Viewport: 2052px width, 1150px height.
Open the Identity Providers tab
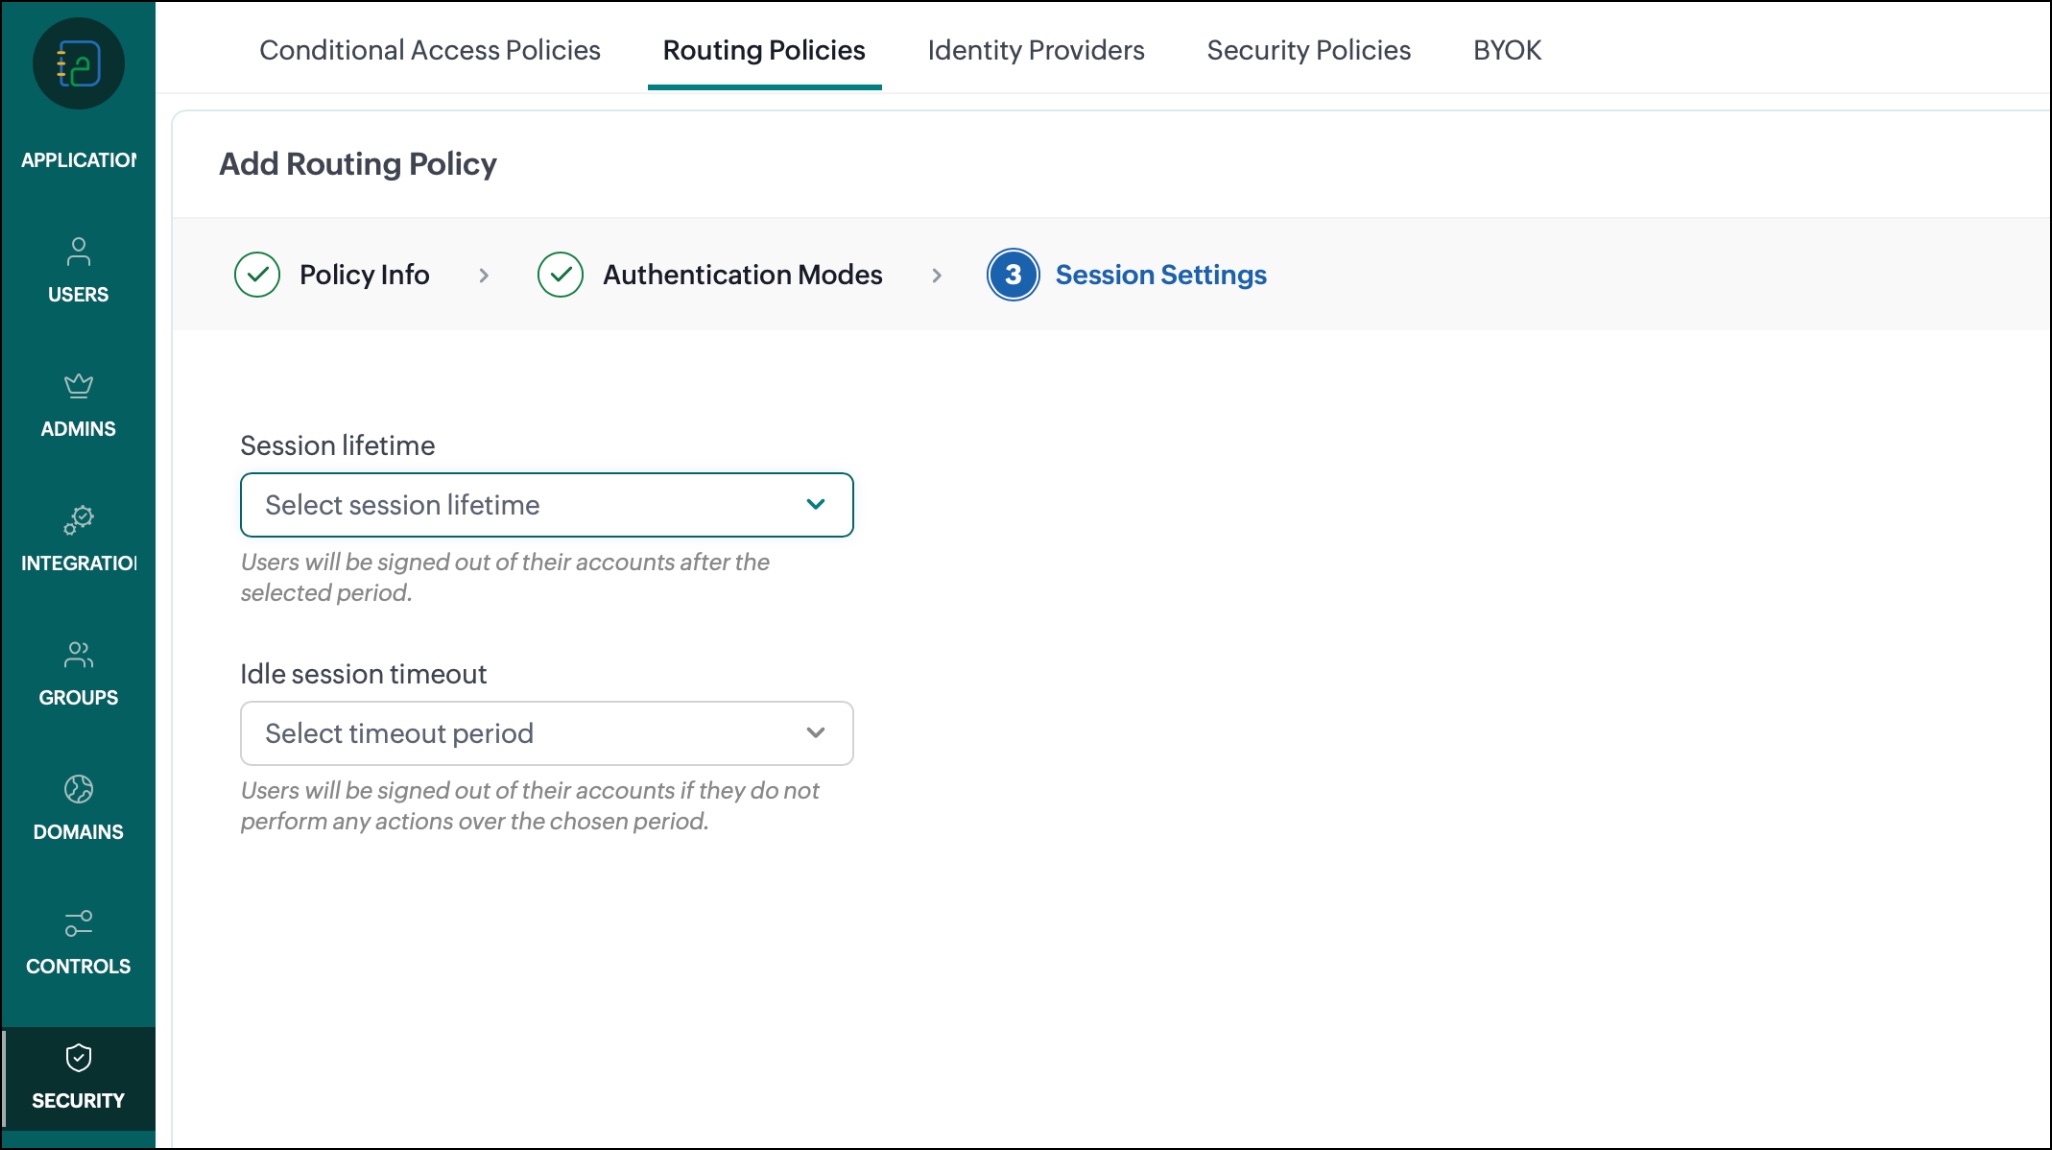tap(1036, 50)
